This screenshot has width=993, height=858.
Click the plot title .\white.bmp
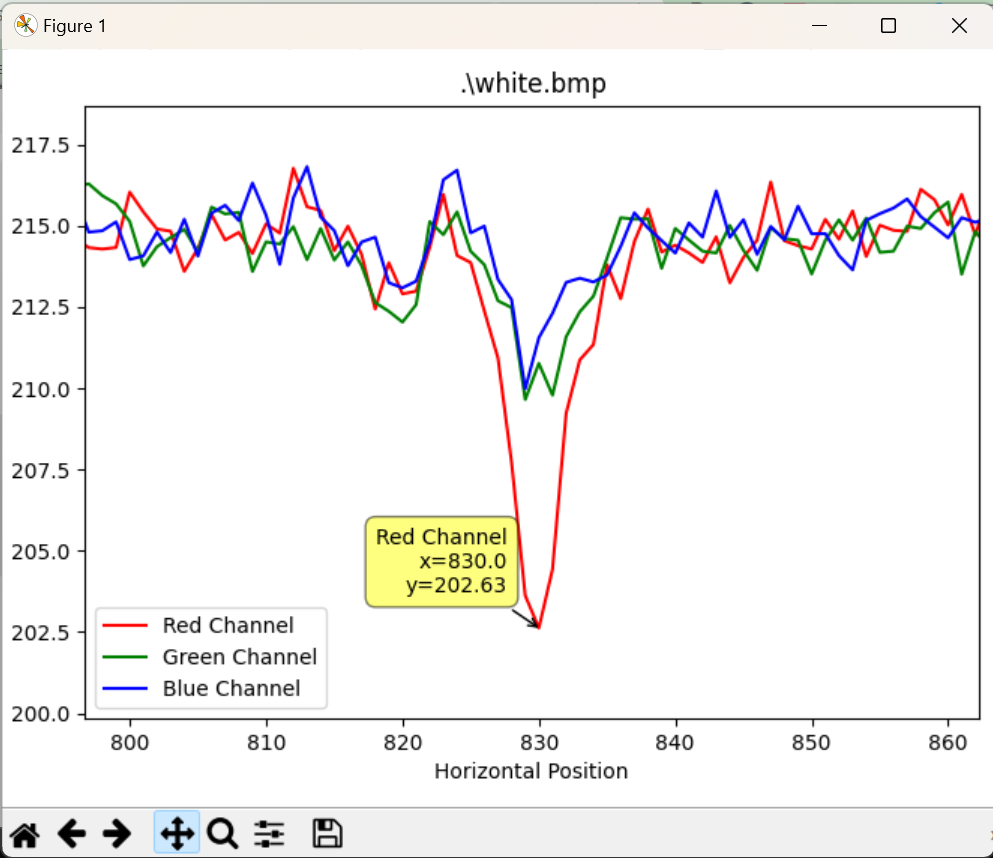pyautogui.click(x=533, y=83)
